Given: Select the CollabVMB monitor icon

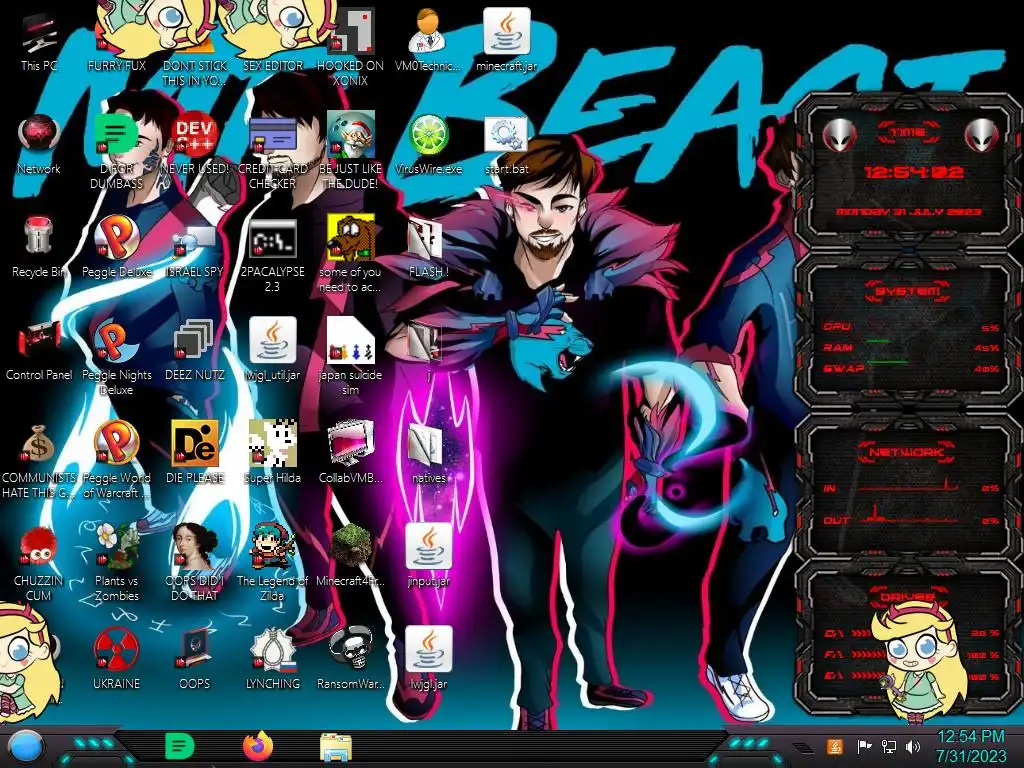Looking at the screenshot, I should tap(350, 453).
